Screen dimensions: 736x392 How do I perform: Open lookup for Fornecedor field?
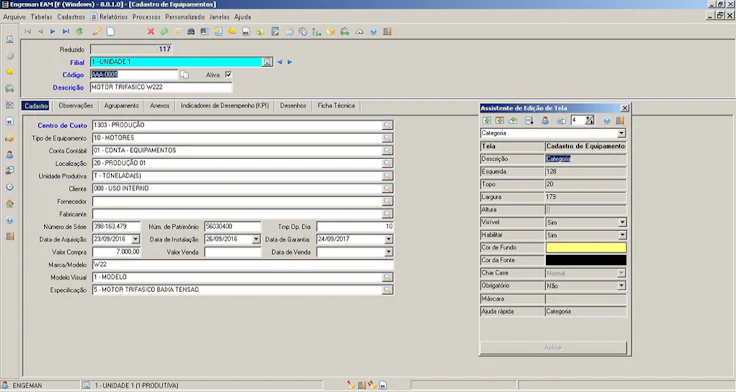click(x=387, y=201)
